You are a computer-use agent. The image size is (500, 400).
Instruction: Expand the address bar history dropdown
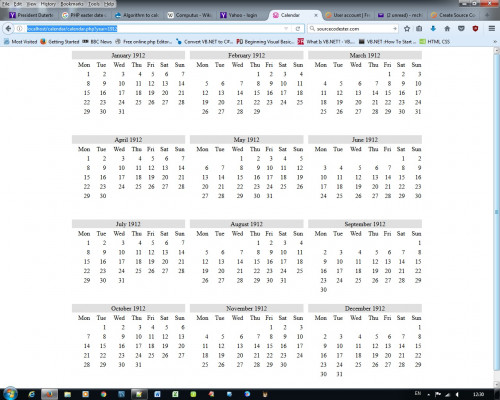point(286,29)
